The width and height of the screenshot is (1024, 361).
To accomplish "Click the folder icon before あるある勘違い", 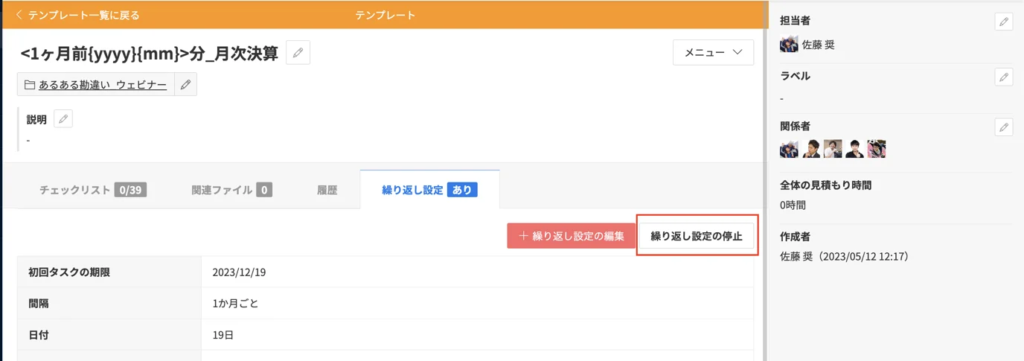I will (x=29, y=85).
